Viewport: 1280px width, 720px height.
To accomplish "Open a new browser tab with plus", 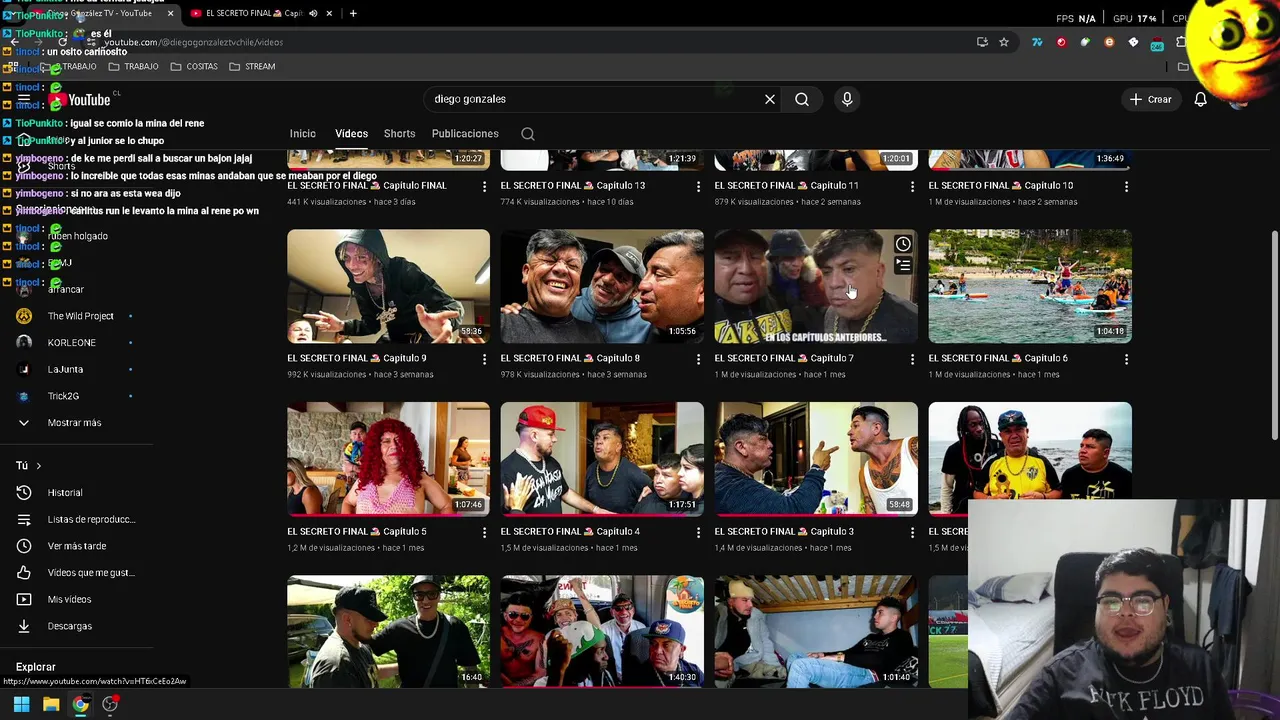I will coord(353,13).
